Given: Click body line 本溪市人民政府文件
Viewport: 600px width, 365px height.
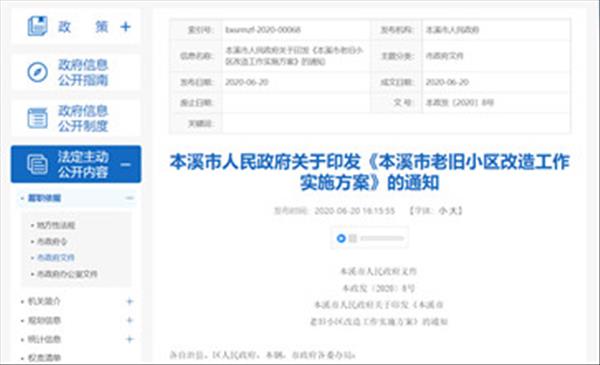Looking at the screenshot, I should [x=378, y=271].
